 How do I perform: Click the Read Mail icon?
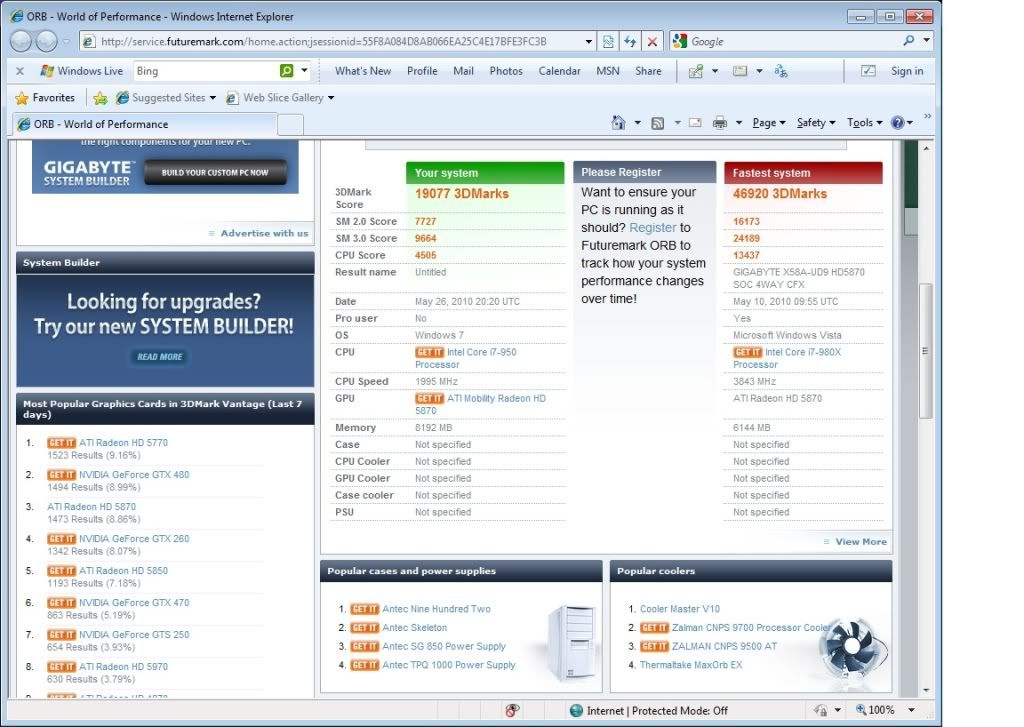click(x=695, y=123)
